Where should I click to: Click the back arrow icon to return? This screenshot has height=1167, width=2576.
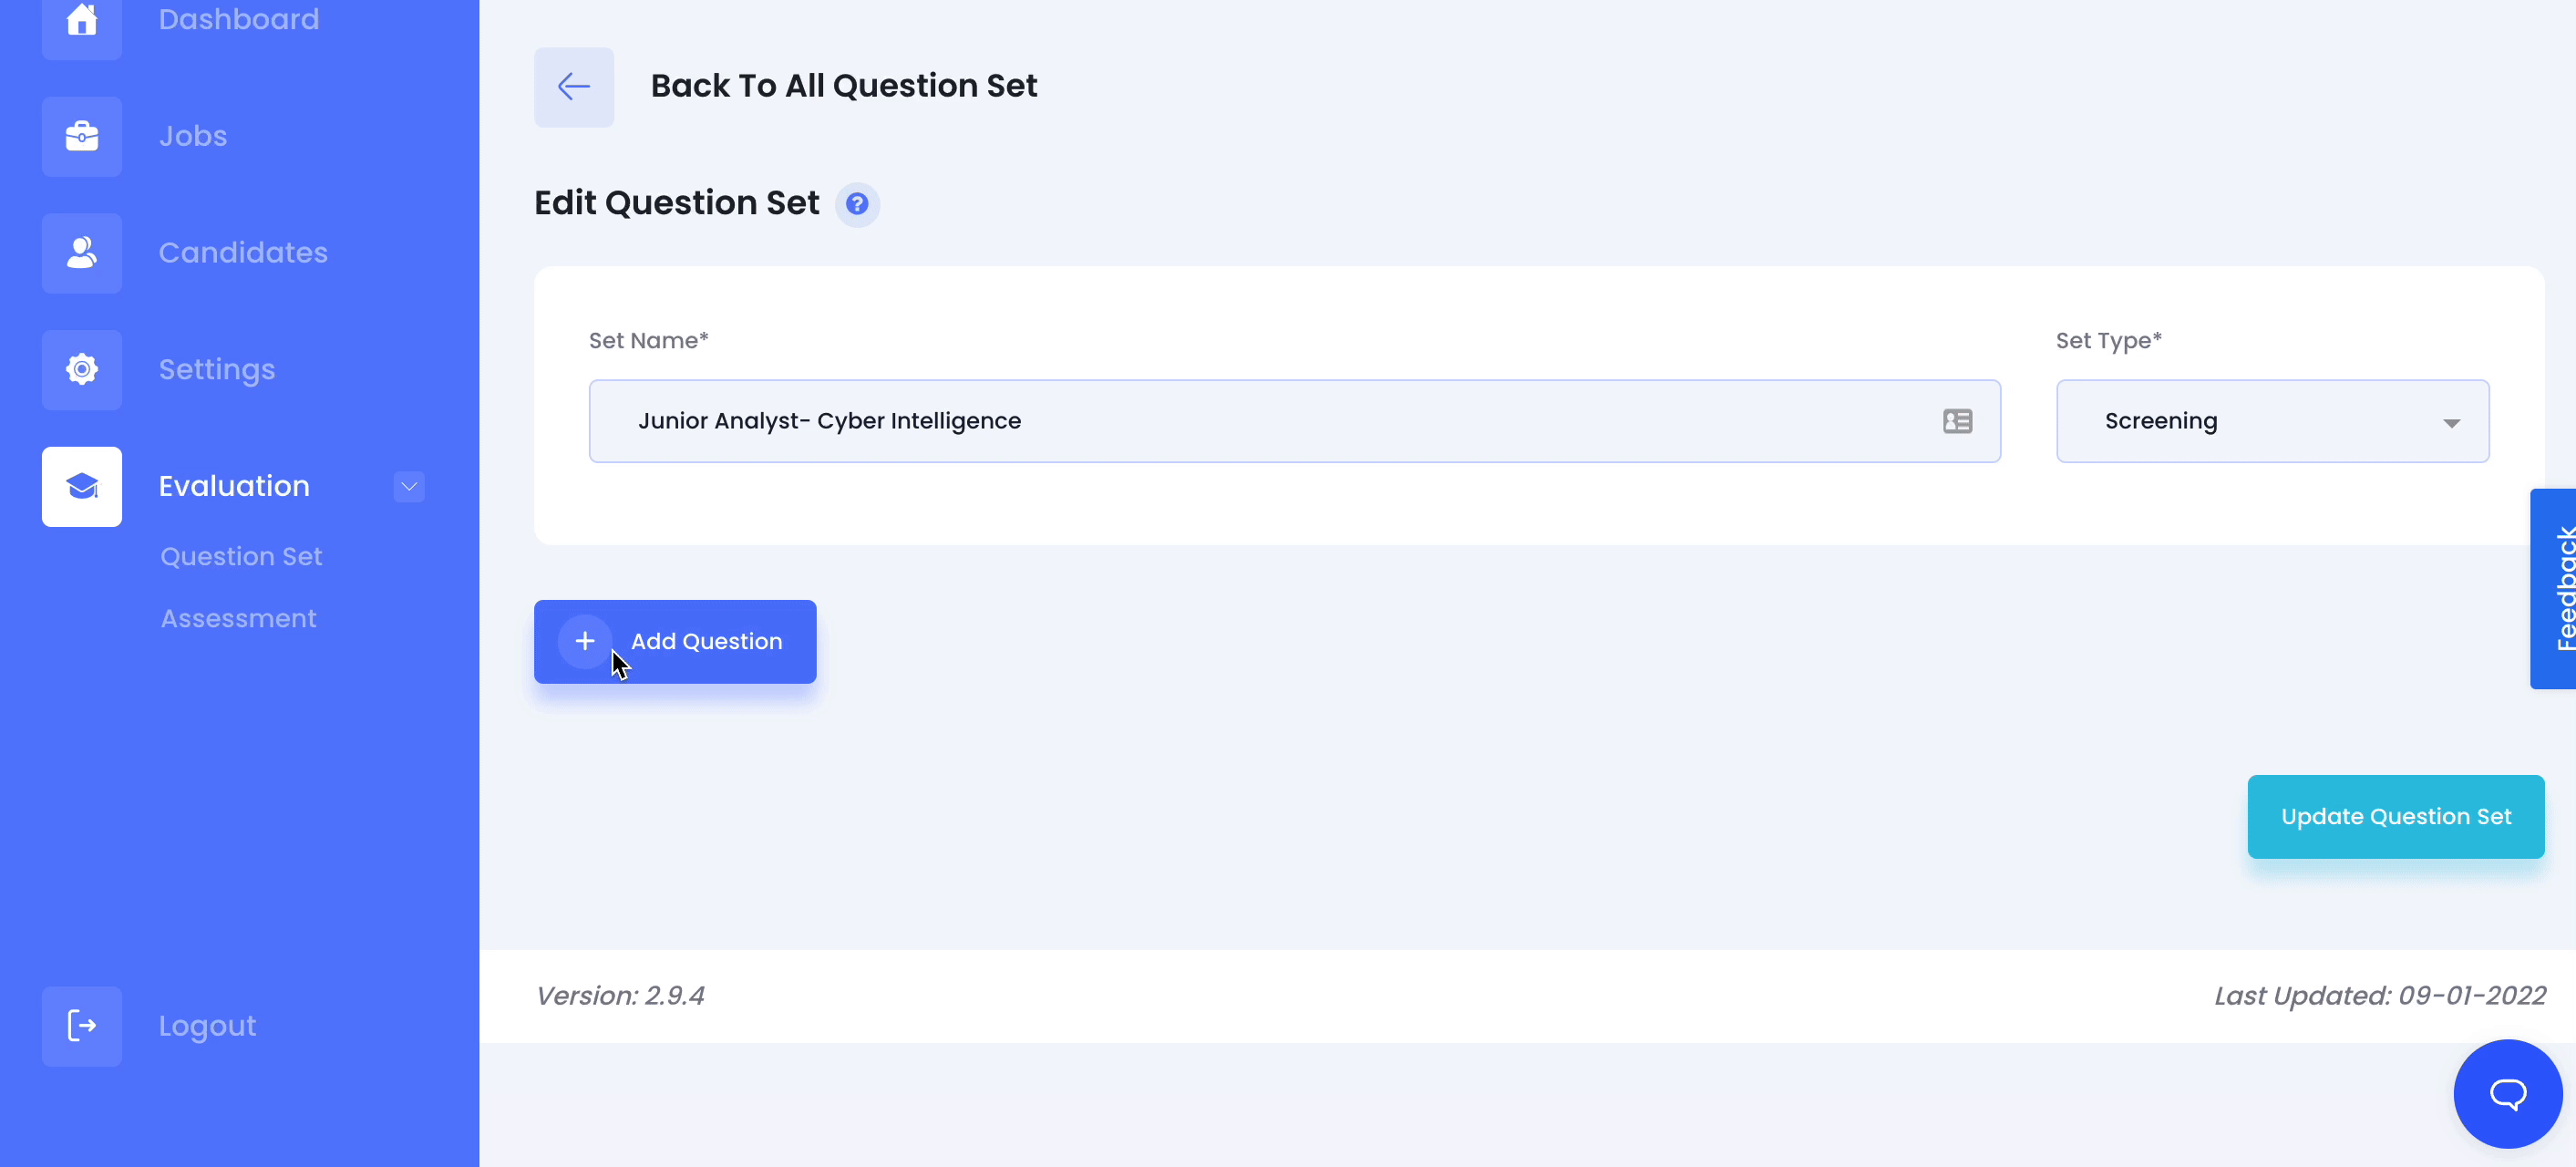(575, 86)
